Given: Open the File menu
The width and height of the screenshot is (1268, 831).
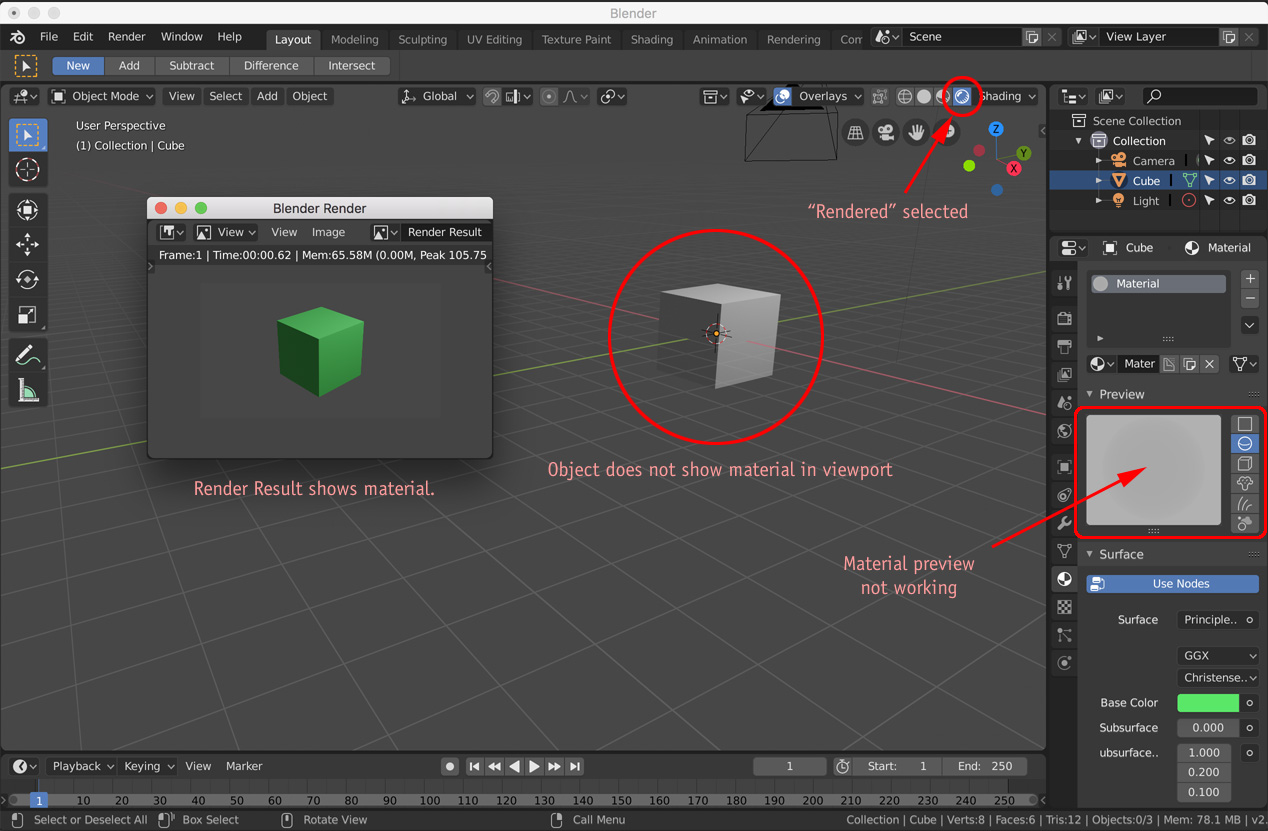Looking at the screenshot, I should click(x=48, y=37).
